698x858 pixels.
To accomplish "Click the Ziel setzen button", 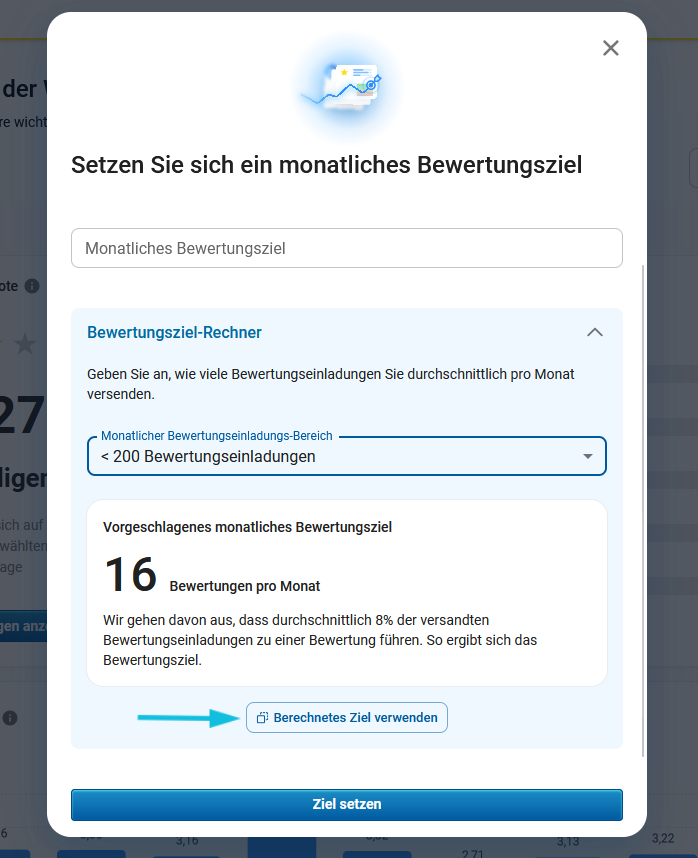I will [347, 804].
